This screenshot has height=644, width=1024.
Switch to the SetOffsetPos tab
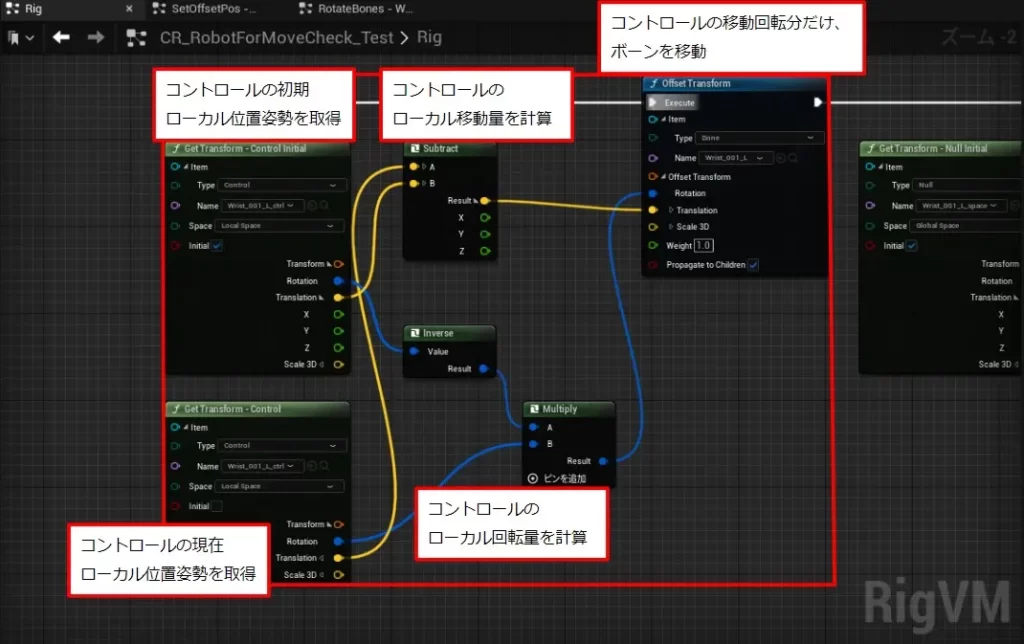click(x=203, y=10)
